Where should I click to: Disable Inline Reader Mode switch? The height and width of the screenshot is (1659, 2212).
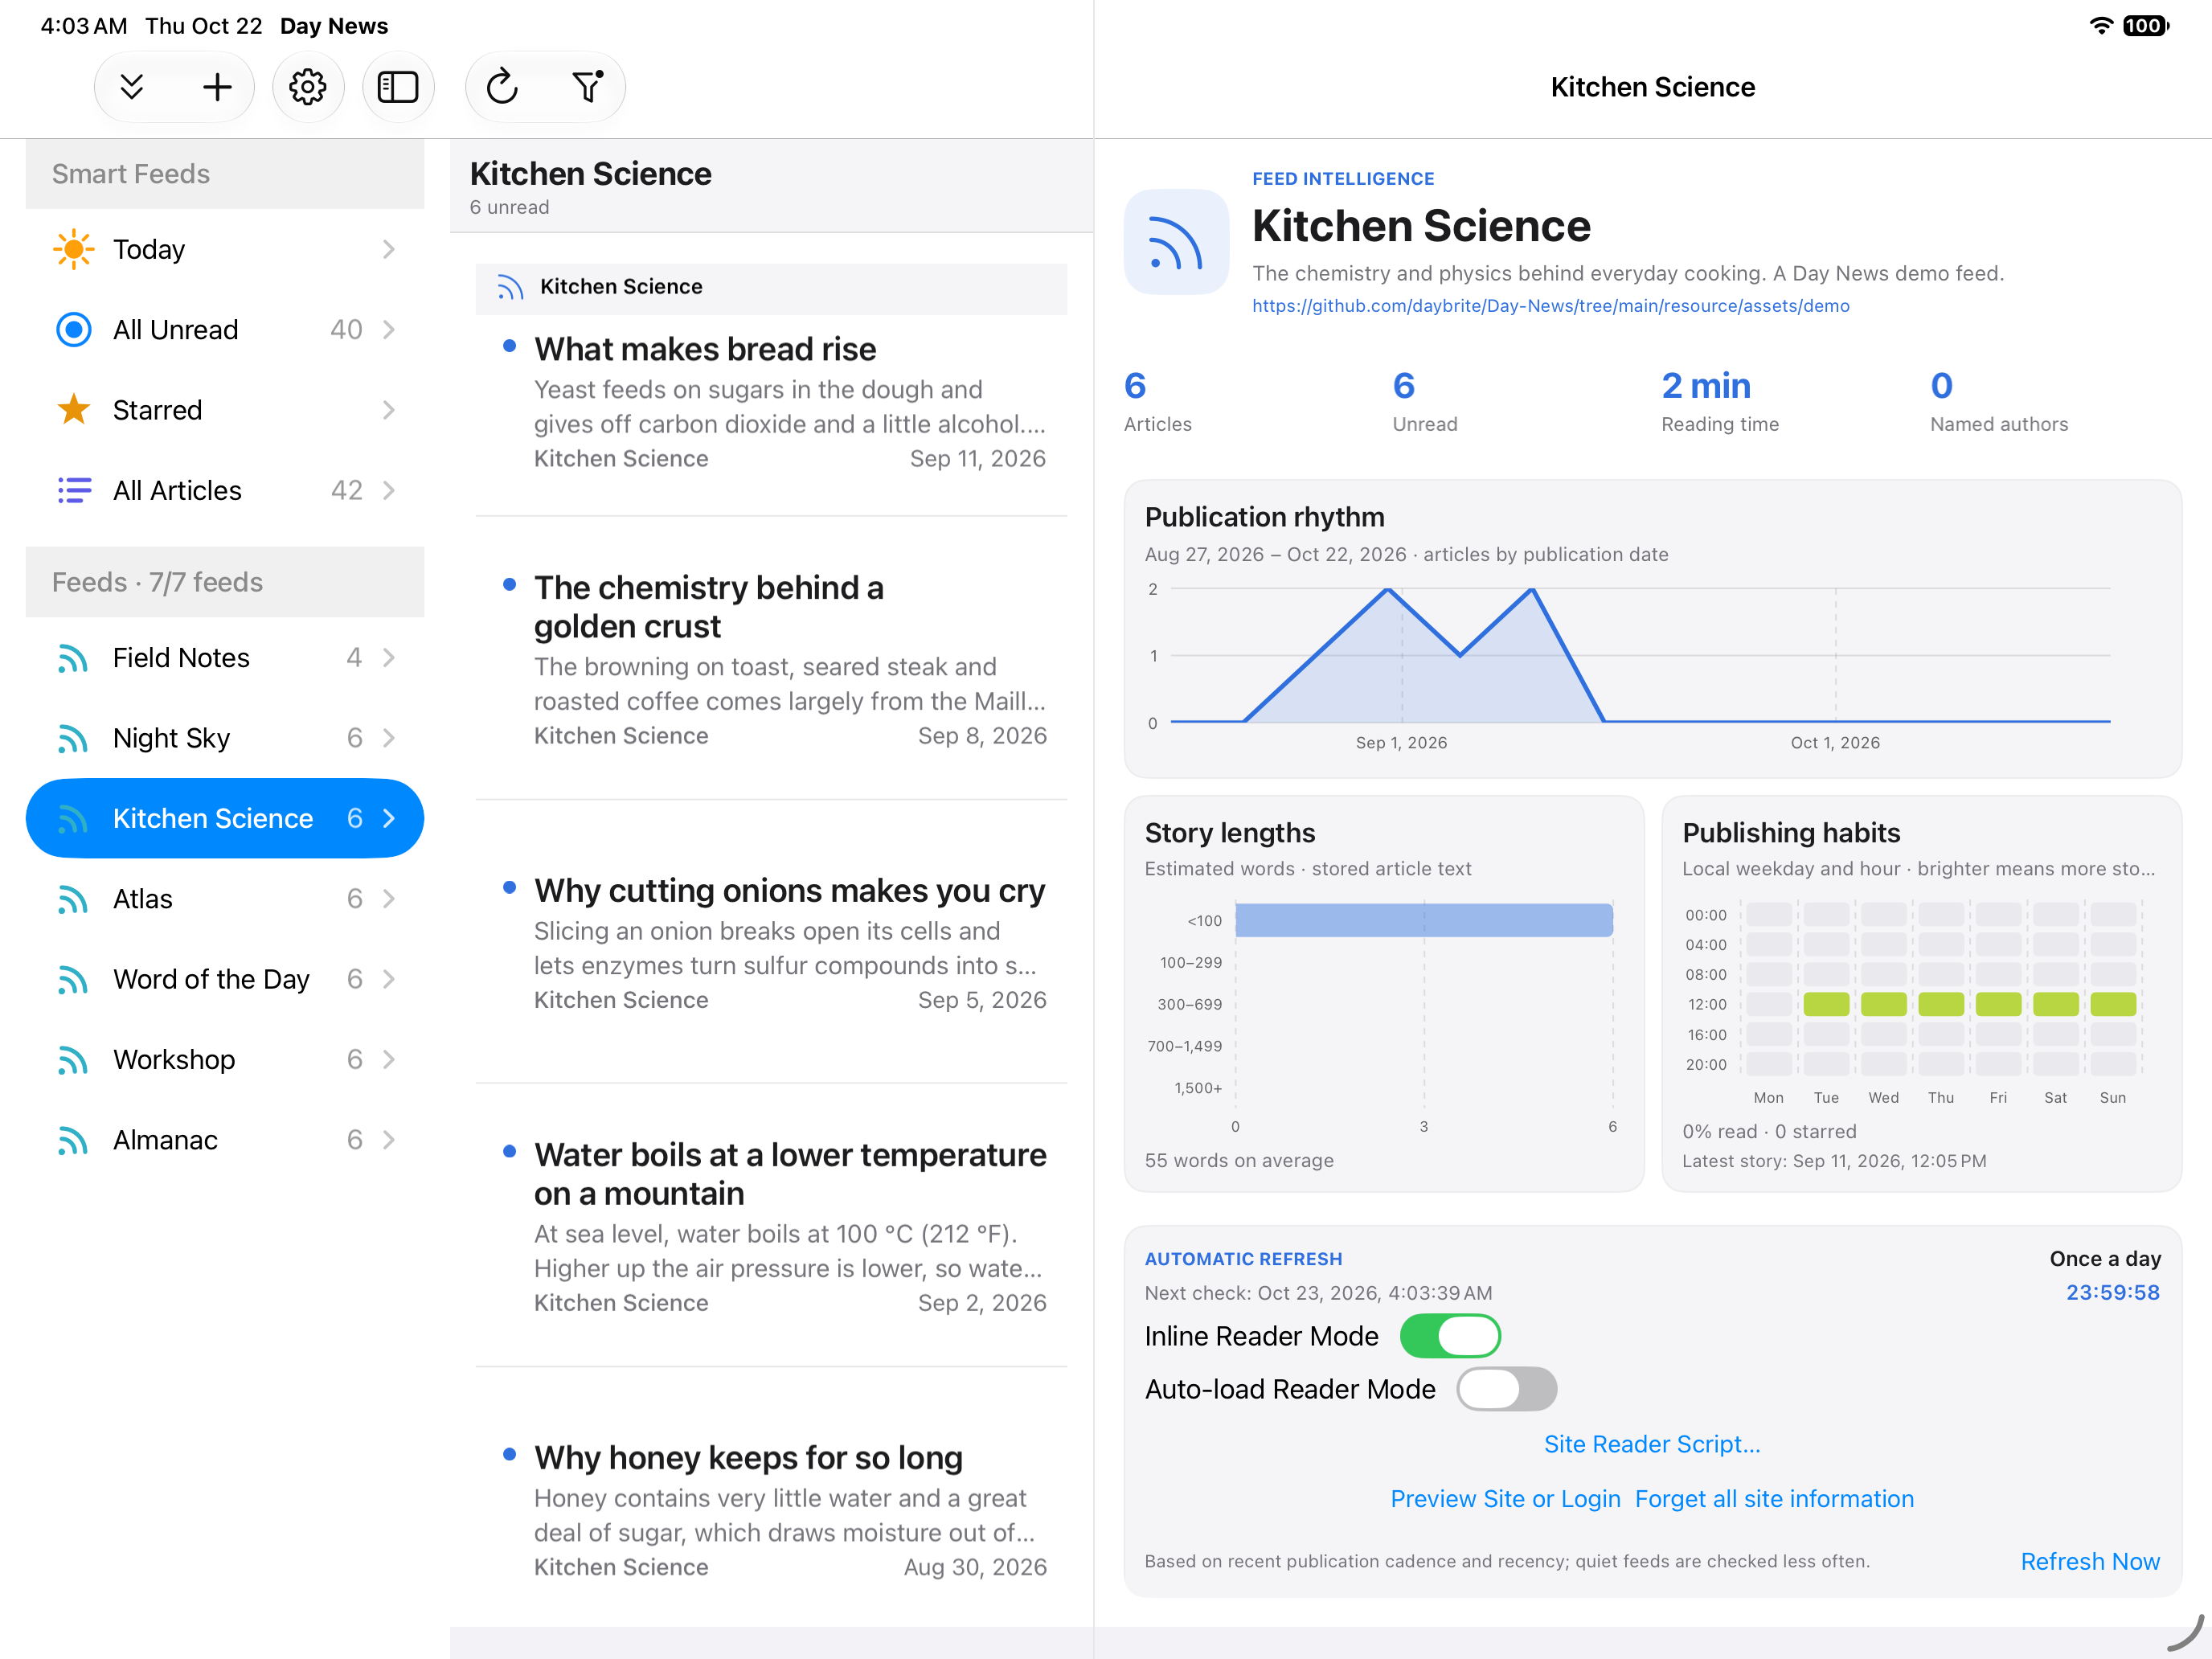pos(1450,1336)
